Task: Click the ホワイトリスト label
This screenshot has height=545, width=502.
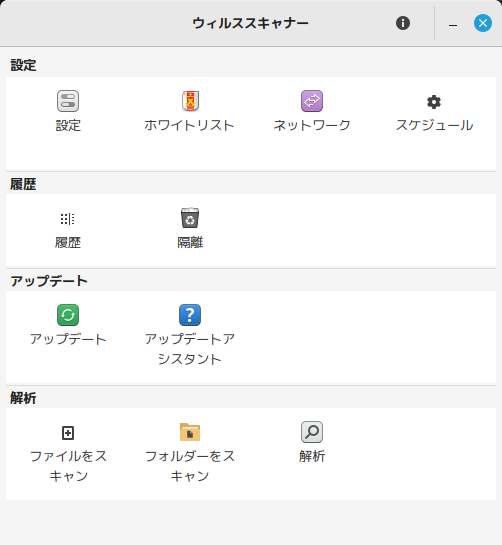Action: (x=189, y=125)
